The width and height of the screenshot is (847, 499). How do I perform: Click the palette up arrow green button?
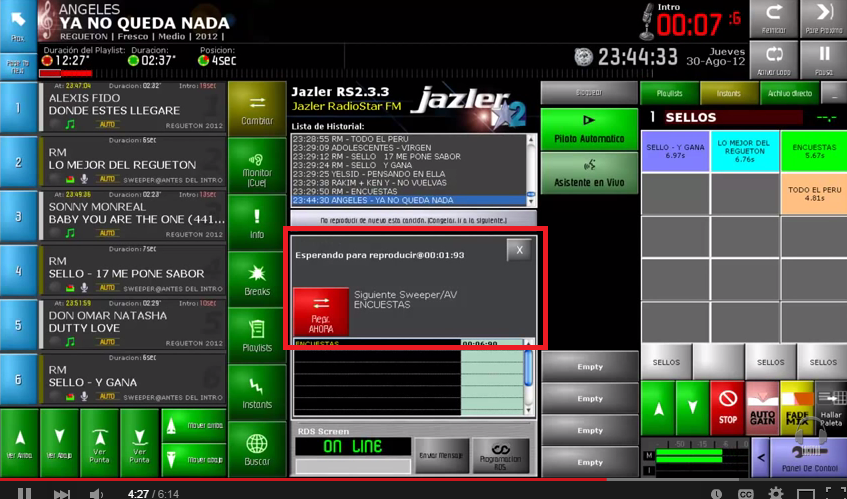(x=658, y=408)
